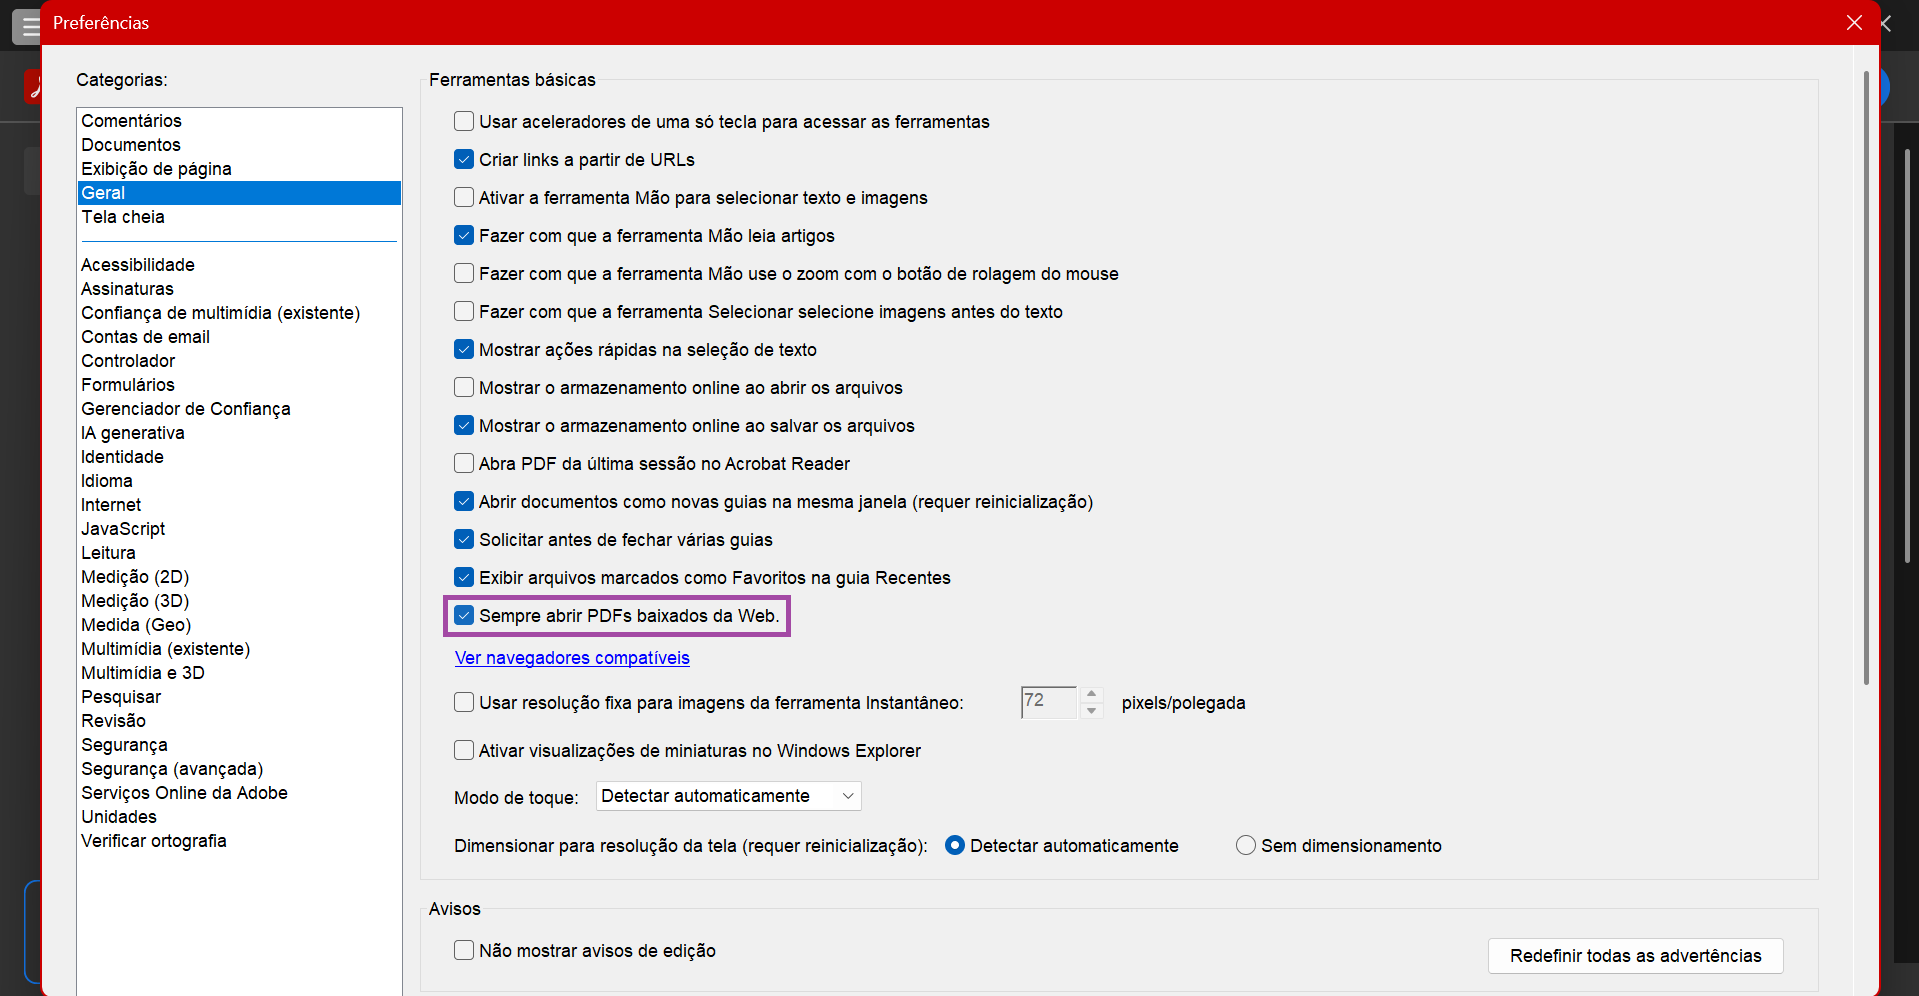Check Selecionar selects images before text
This screenshot has width=1919, height=996.
464,311
